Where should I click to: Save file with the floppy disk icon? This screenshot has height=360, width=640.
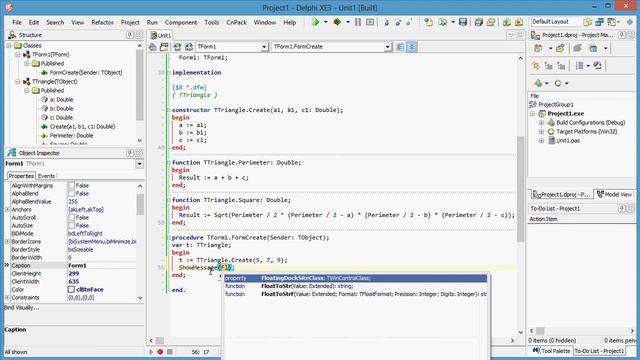463,22
